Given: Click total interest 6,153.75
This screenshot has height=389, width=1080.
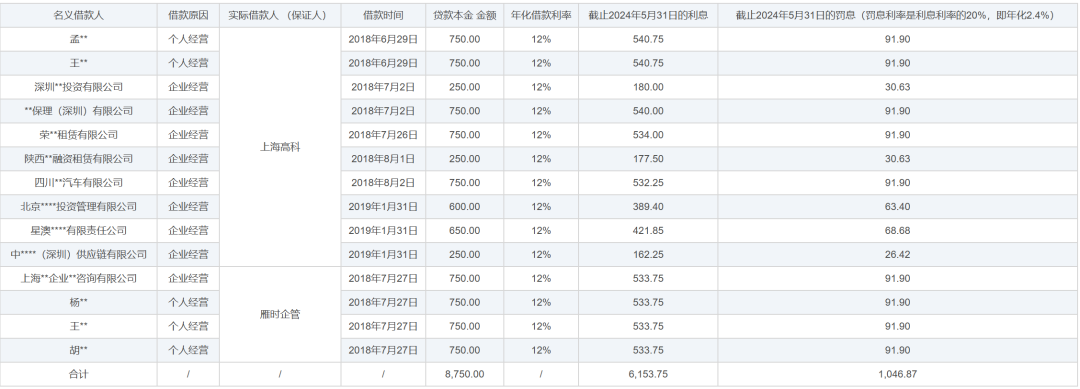Looking at the screenshot, I should tap(648, 374).
